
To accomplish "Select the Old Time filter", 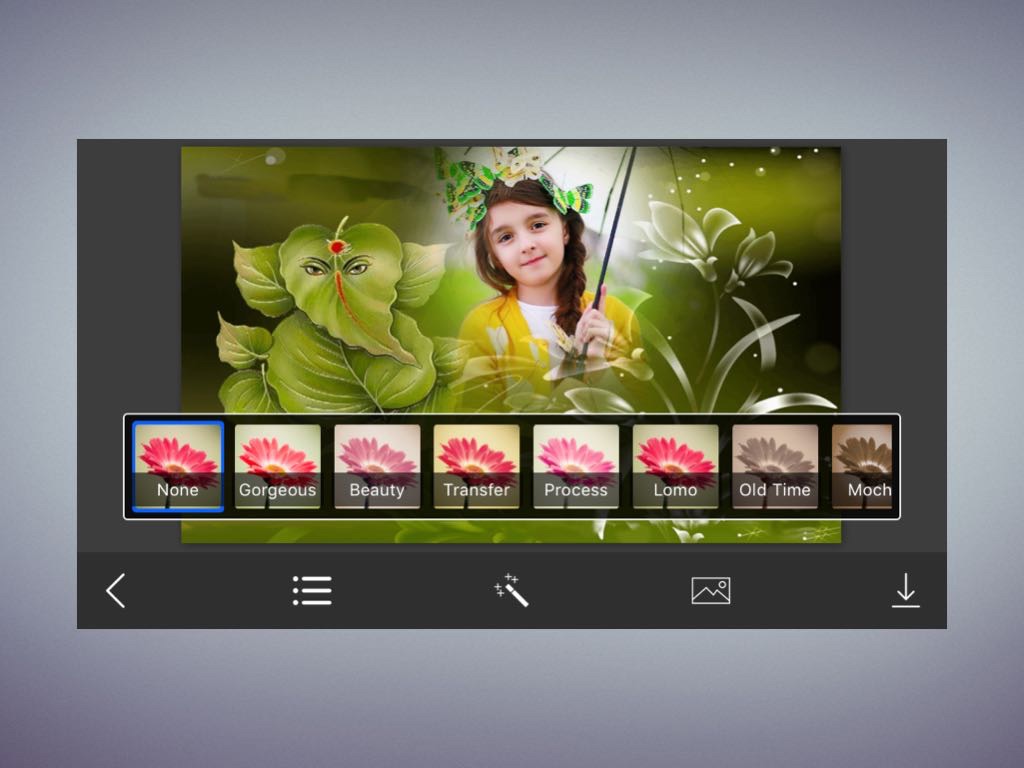I will tap(775, 466).
